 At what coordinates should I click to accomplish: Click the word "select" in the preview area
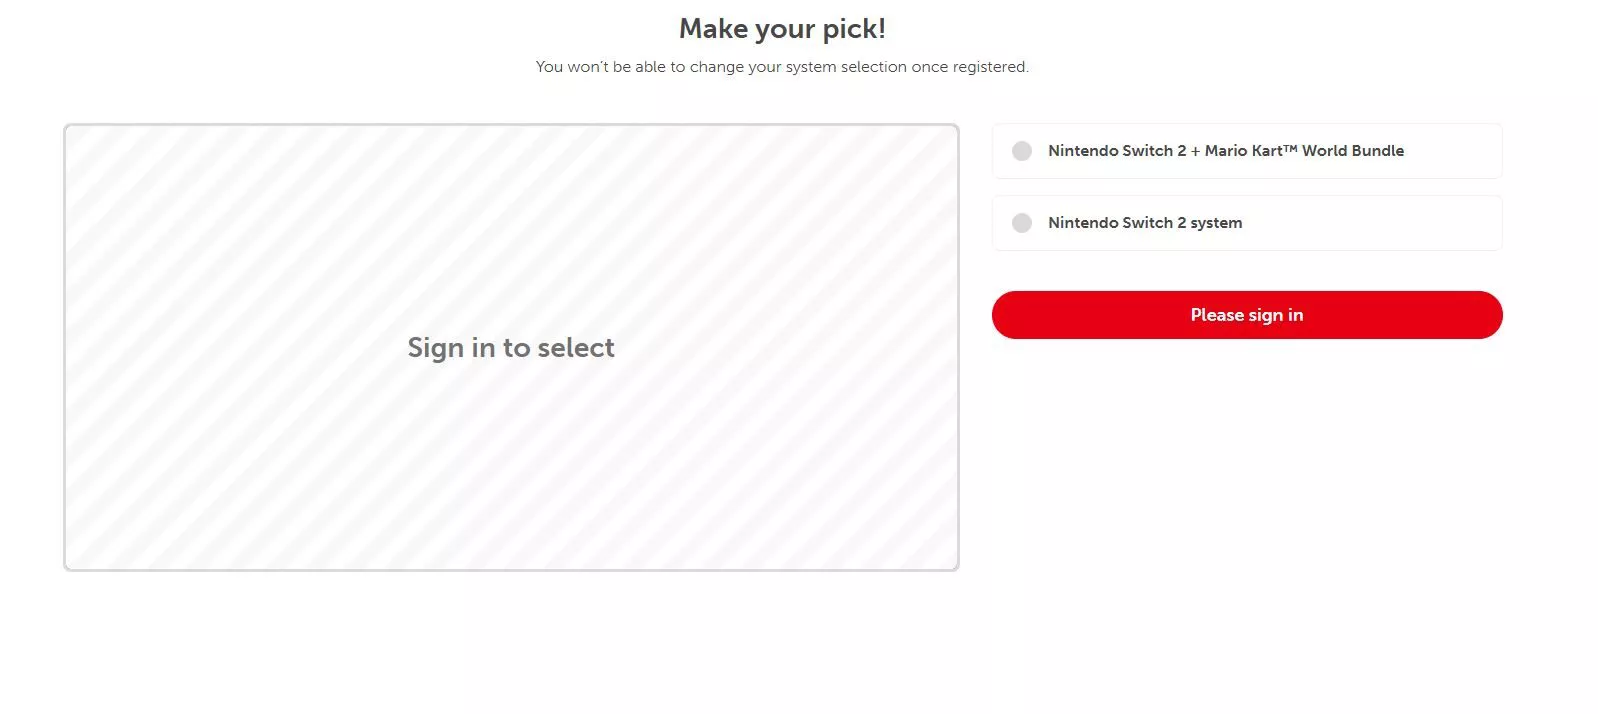click(x=576, y=347)
